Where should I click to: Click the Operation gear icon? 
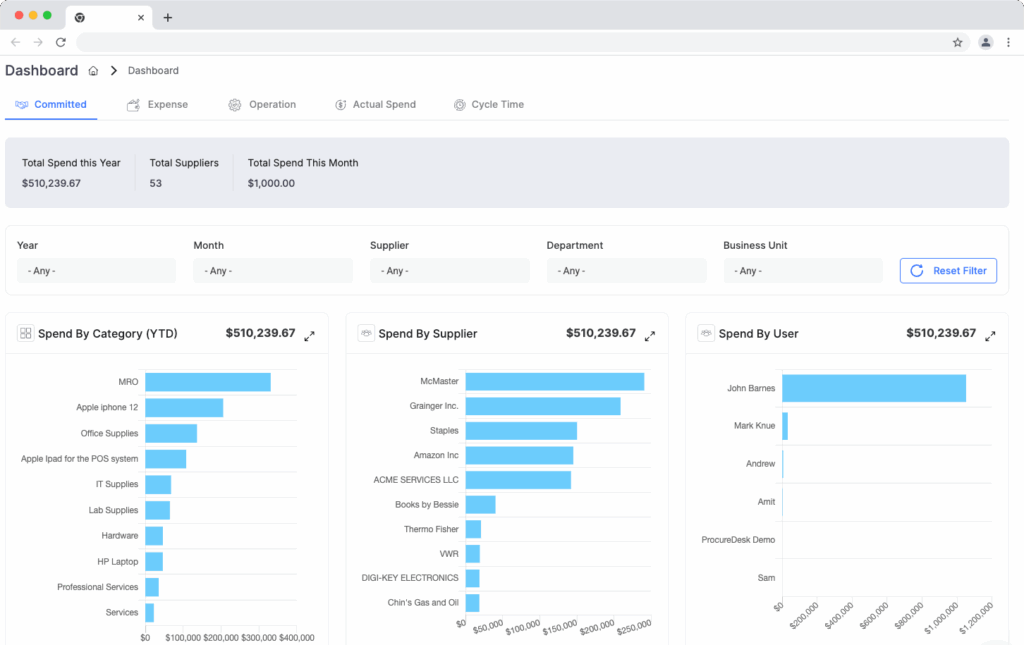click(236, 103)
